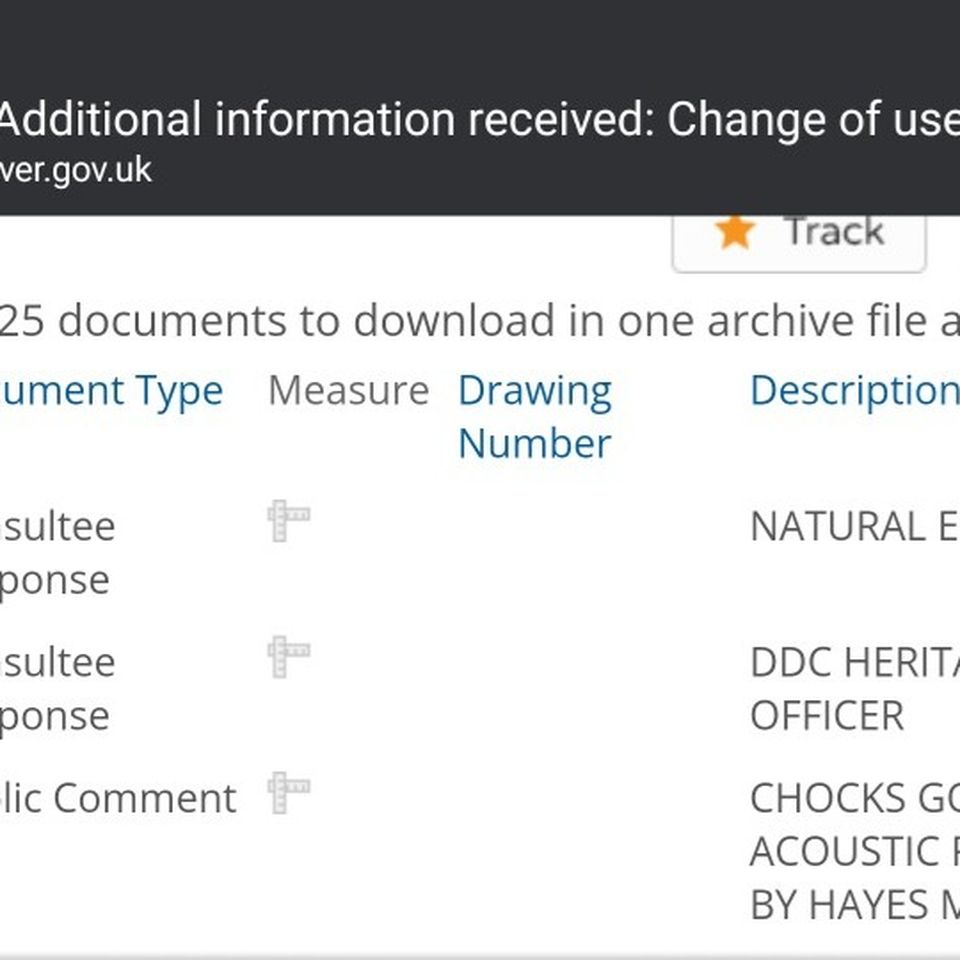Screen dimensions: 960x960
Task: Open measure tool for Public Comment row
Action: click(289, 793)
